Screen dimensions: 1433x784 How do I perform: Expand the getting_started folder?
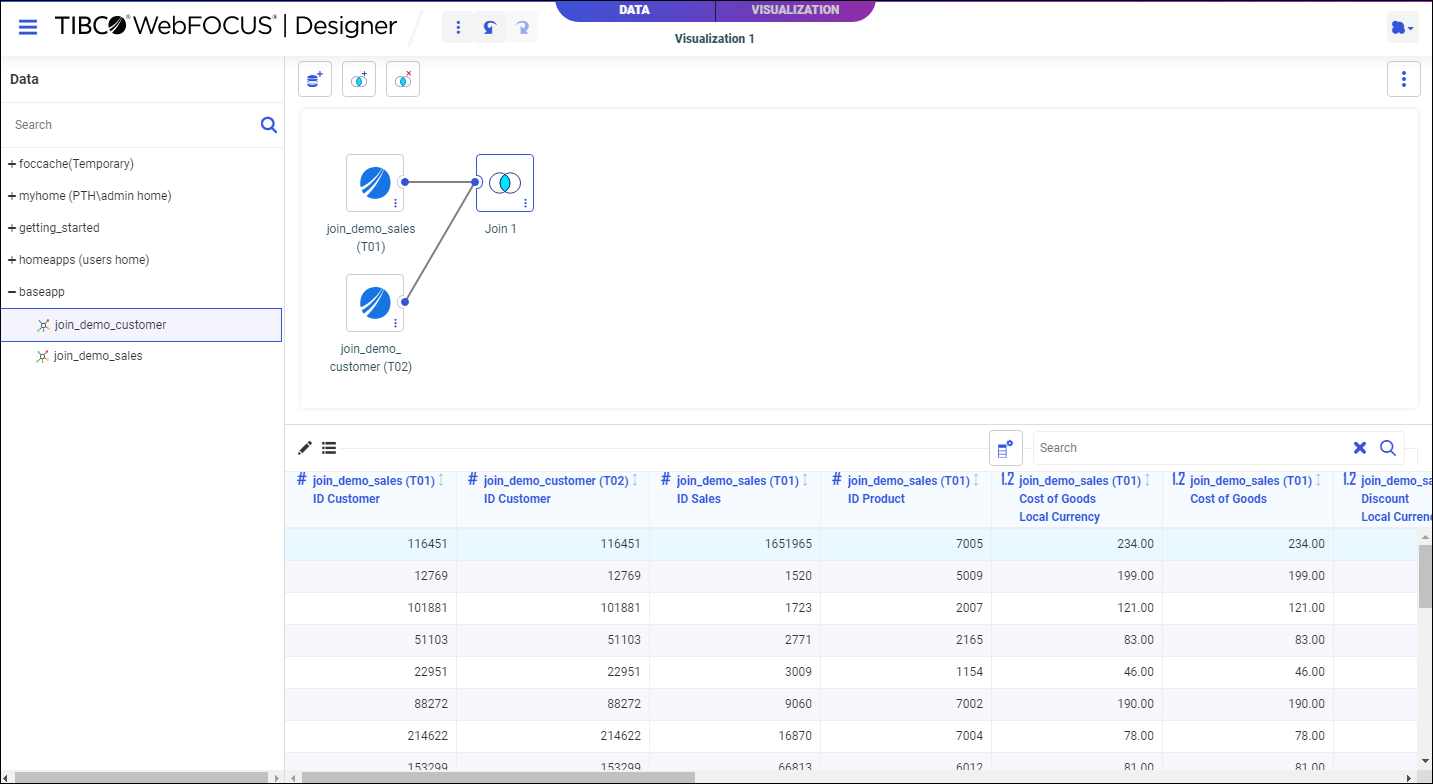(x=12, y=228)
